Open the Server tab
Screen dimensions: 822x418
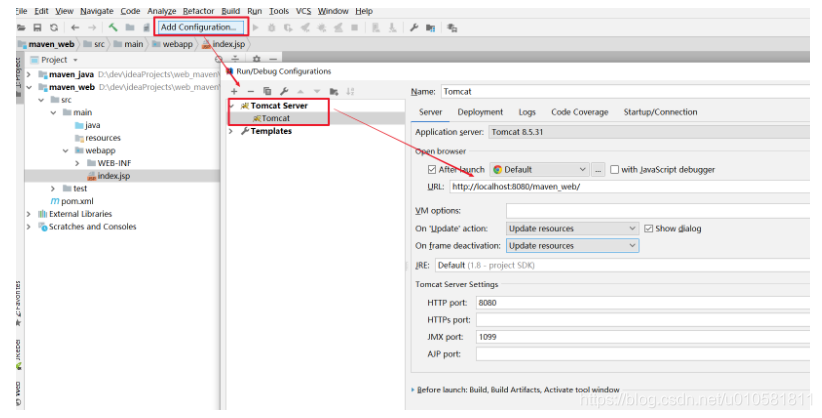coord(430,112)
